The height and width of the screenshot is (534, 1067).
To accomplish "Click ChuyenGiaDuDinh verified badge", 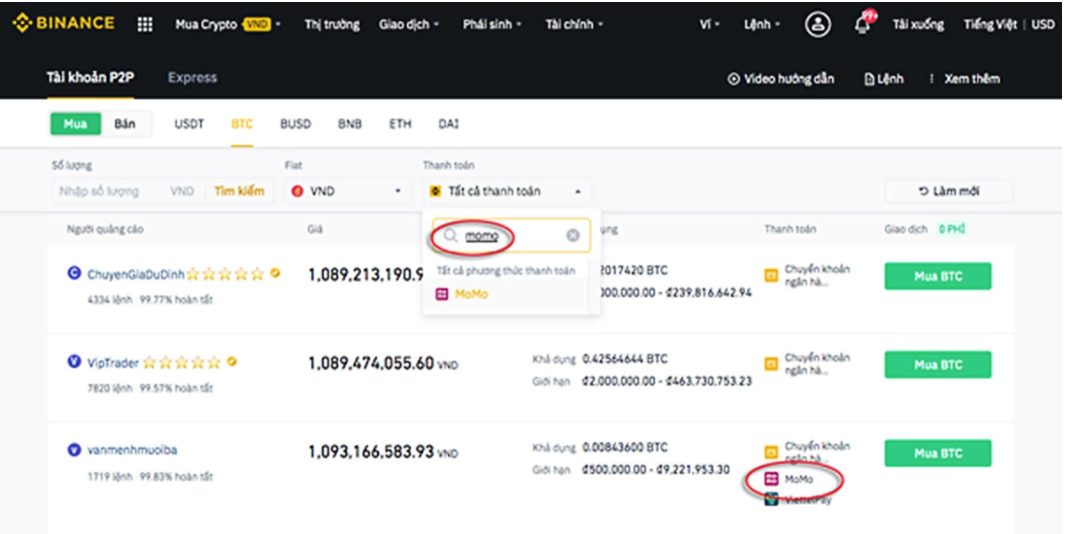I will (x=275, y=273).
